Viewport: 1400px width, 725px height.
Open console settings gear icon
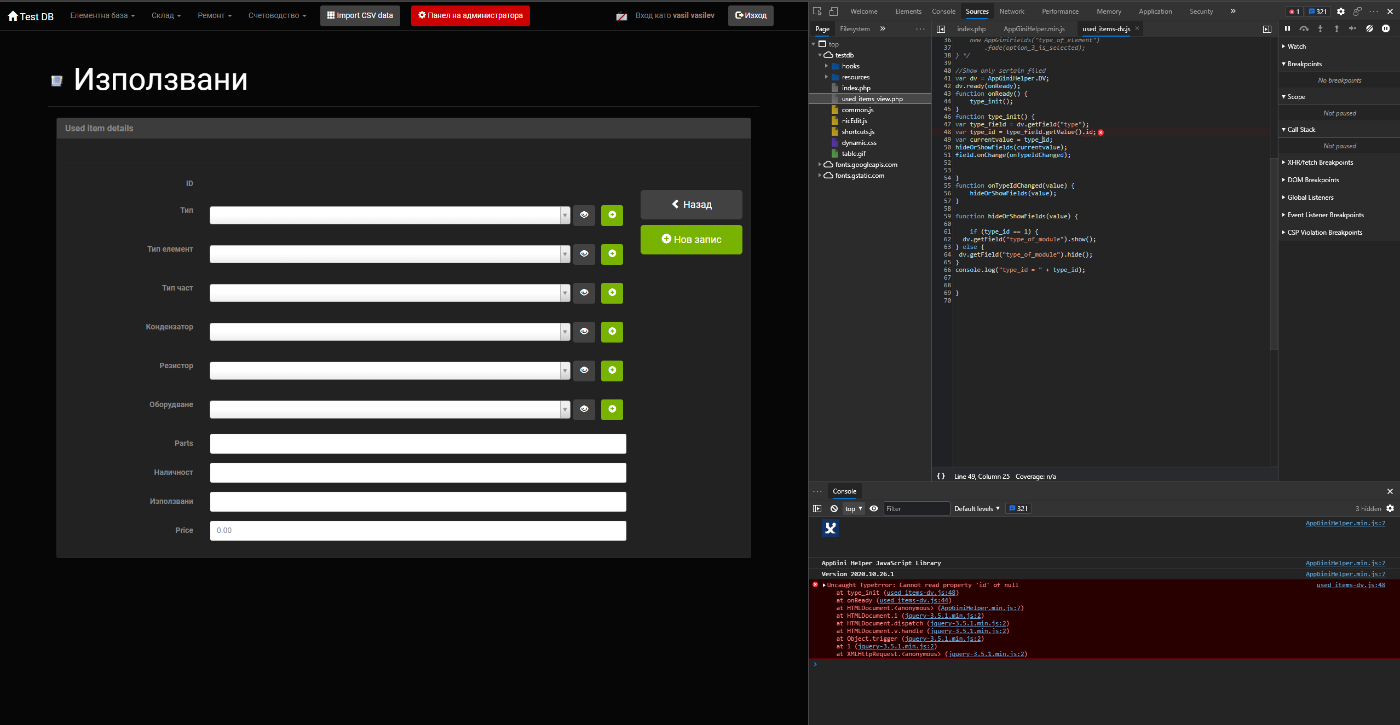pos(1389,508)
